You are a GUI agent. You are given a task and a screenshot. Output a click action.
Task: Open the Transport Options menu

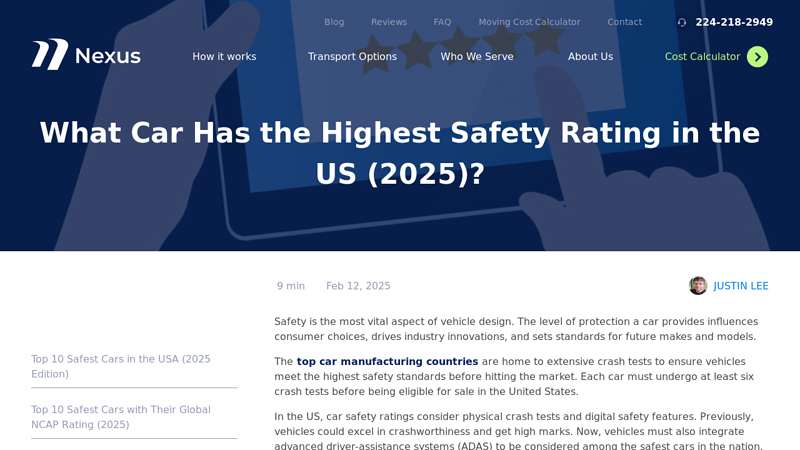pos(352,57)
